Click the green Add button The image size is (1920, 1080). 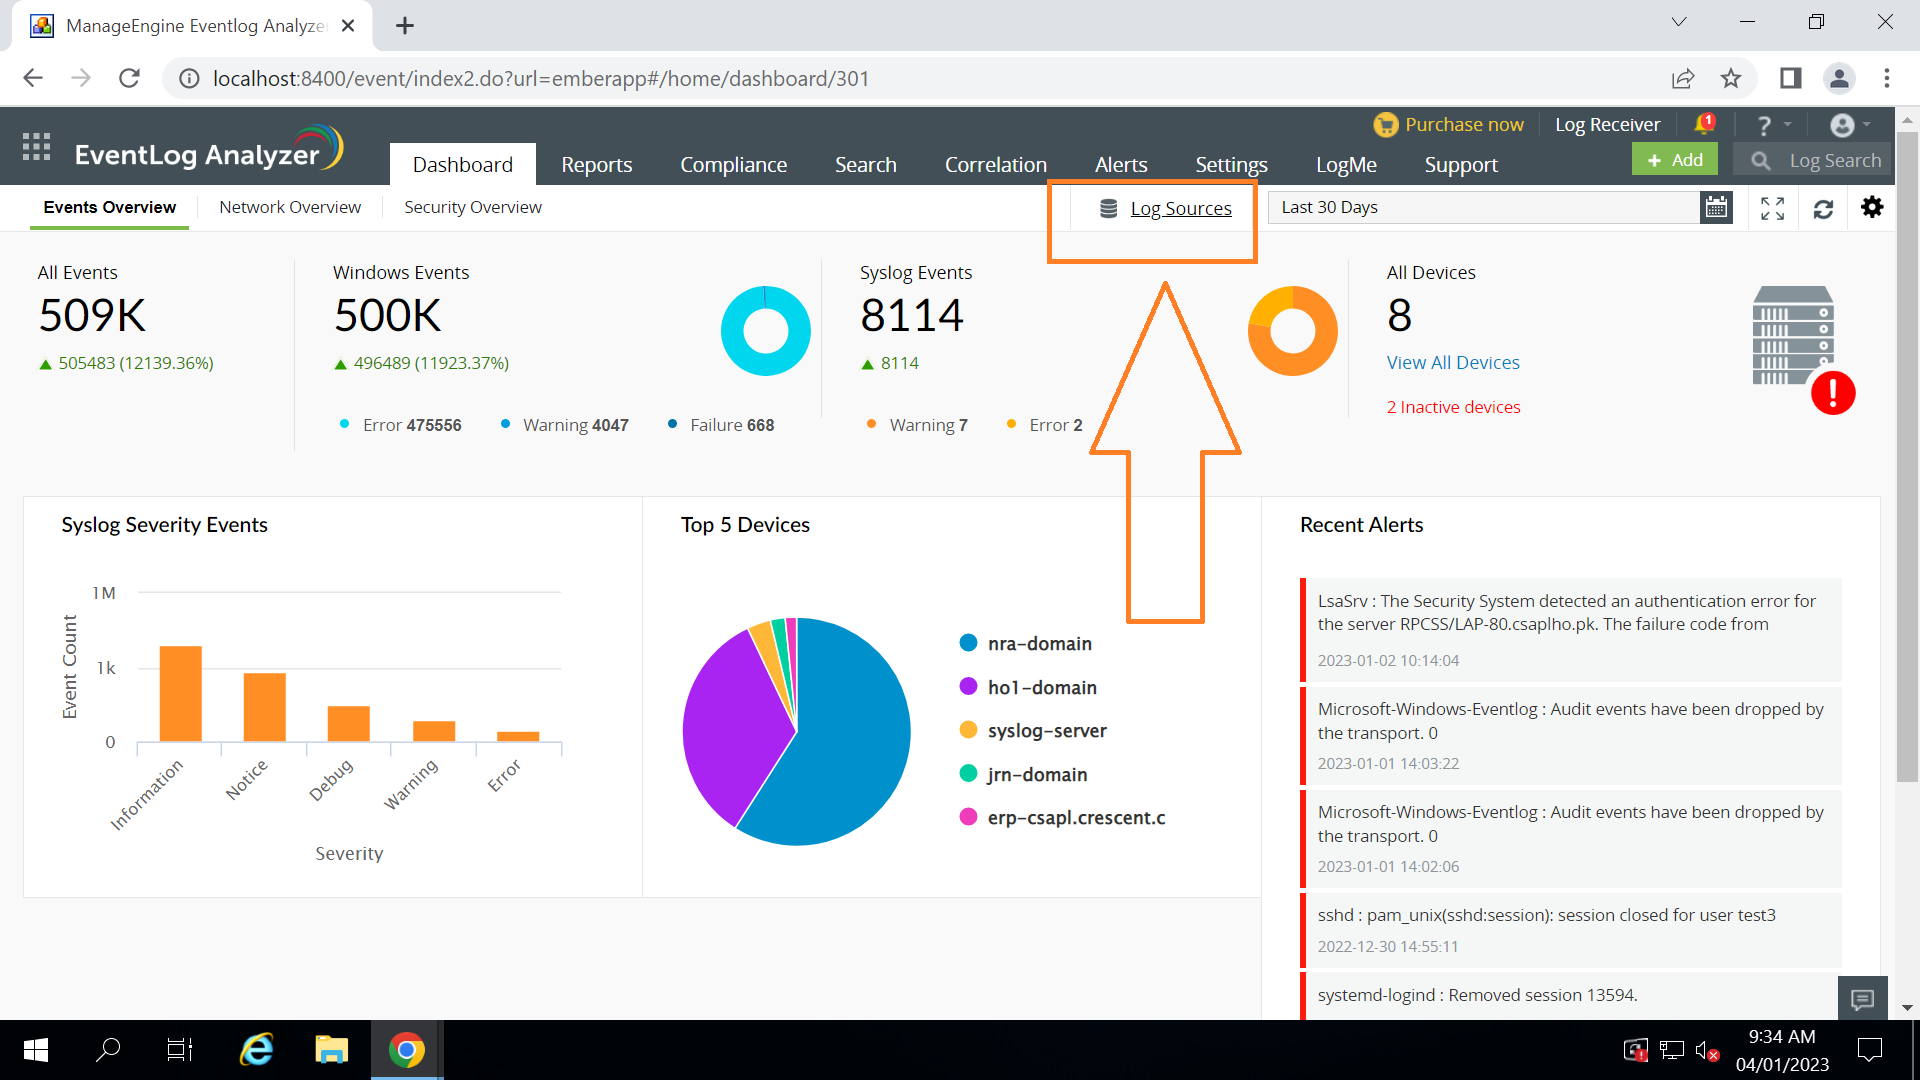[x=1674, y=160]
